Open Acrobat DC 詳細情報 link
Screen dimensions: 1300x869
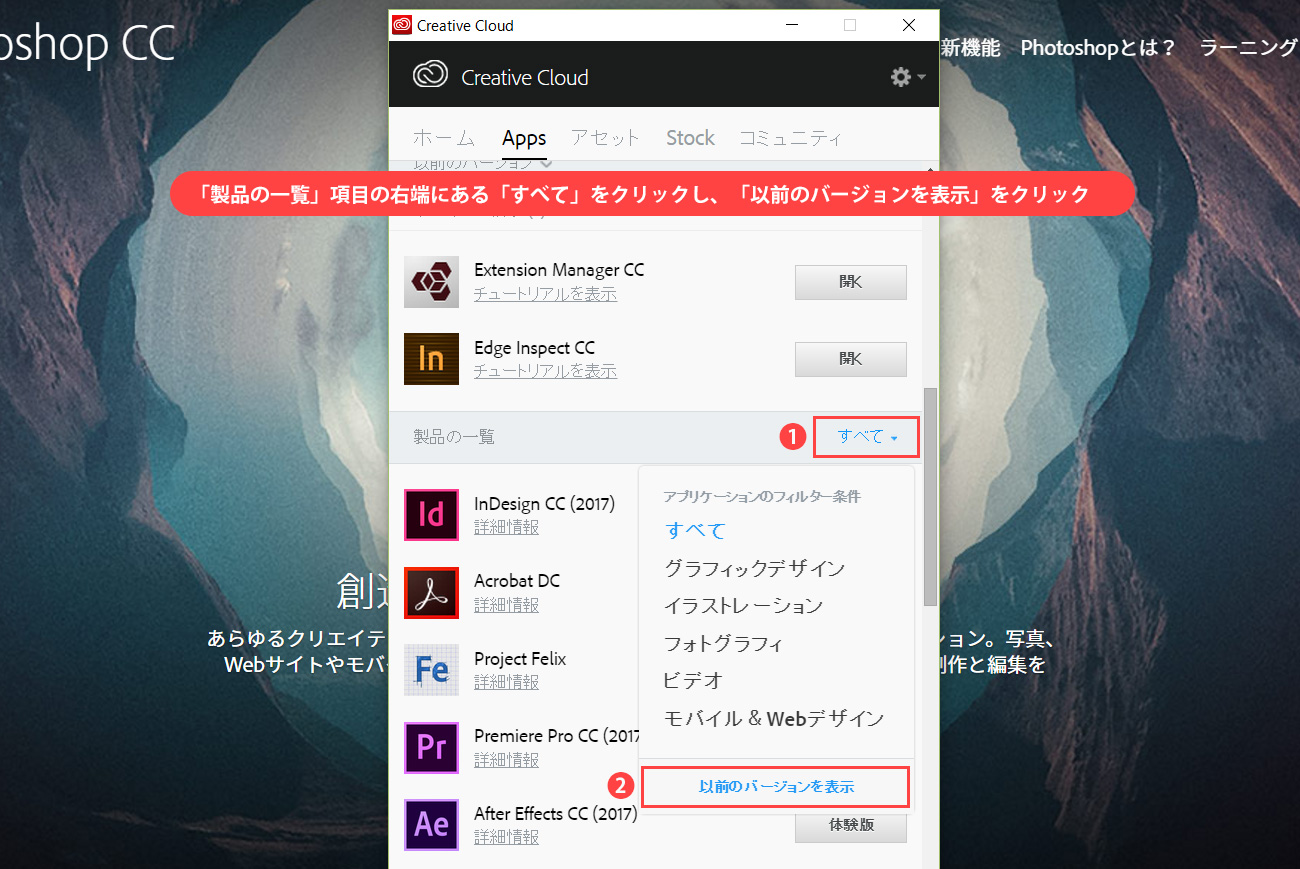click(x=506, y=605)
